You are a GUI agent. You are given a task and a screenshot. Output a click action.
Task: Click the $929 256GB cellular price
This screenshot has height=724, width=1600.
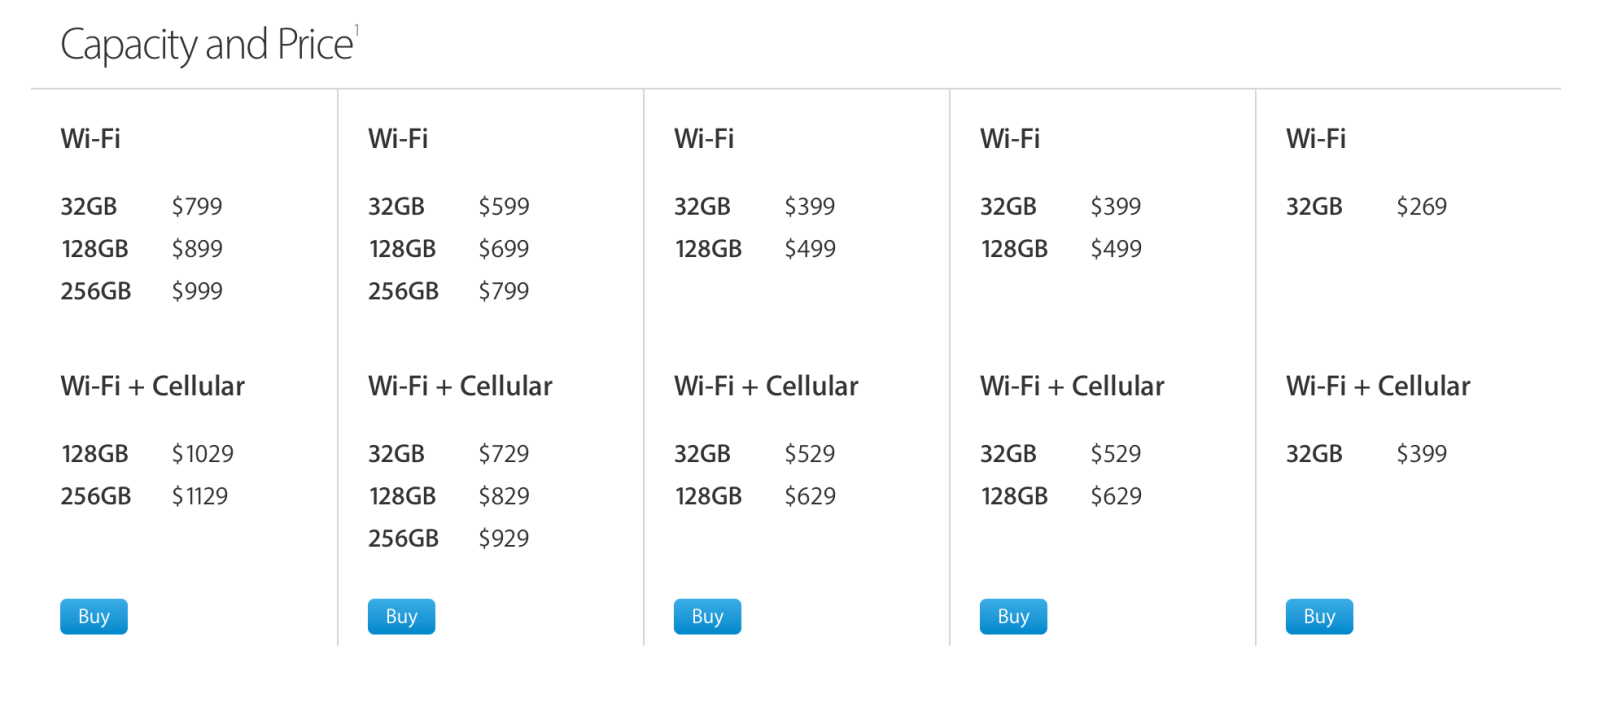click(504, 539)
